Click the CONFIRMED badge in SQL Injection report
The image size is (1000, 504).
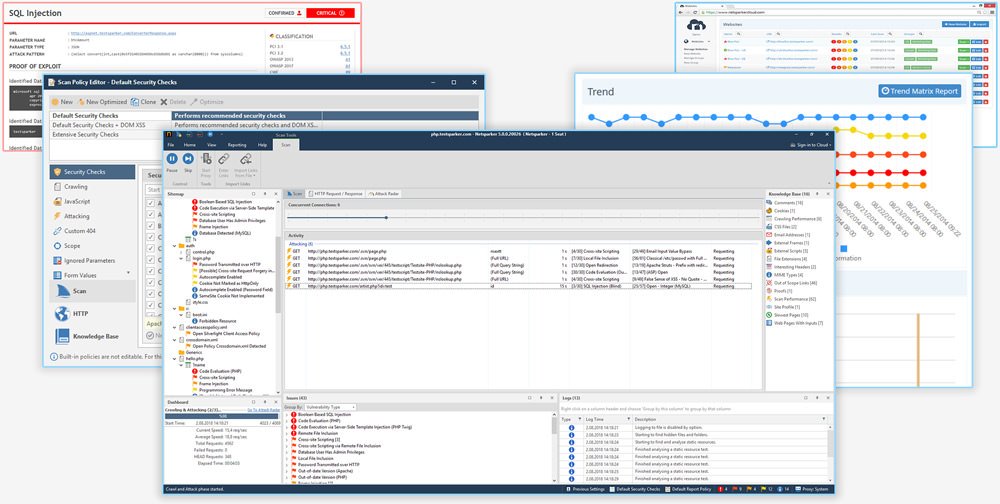tap(284, 13)
